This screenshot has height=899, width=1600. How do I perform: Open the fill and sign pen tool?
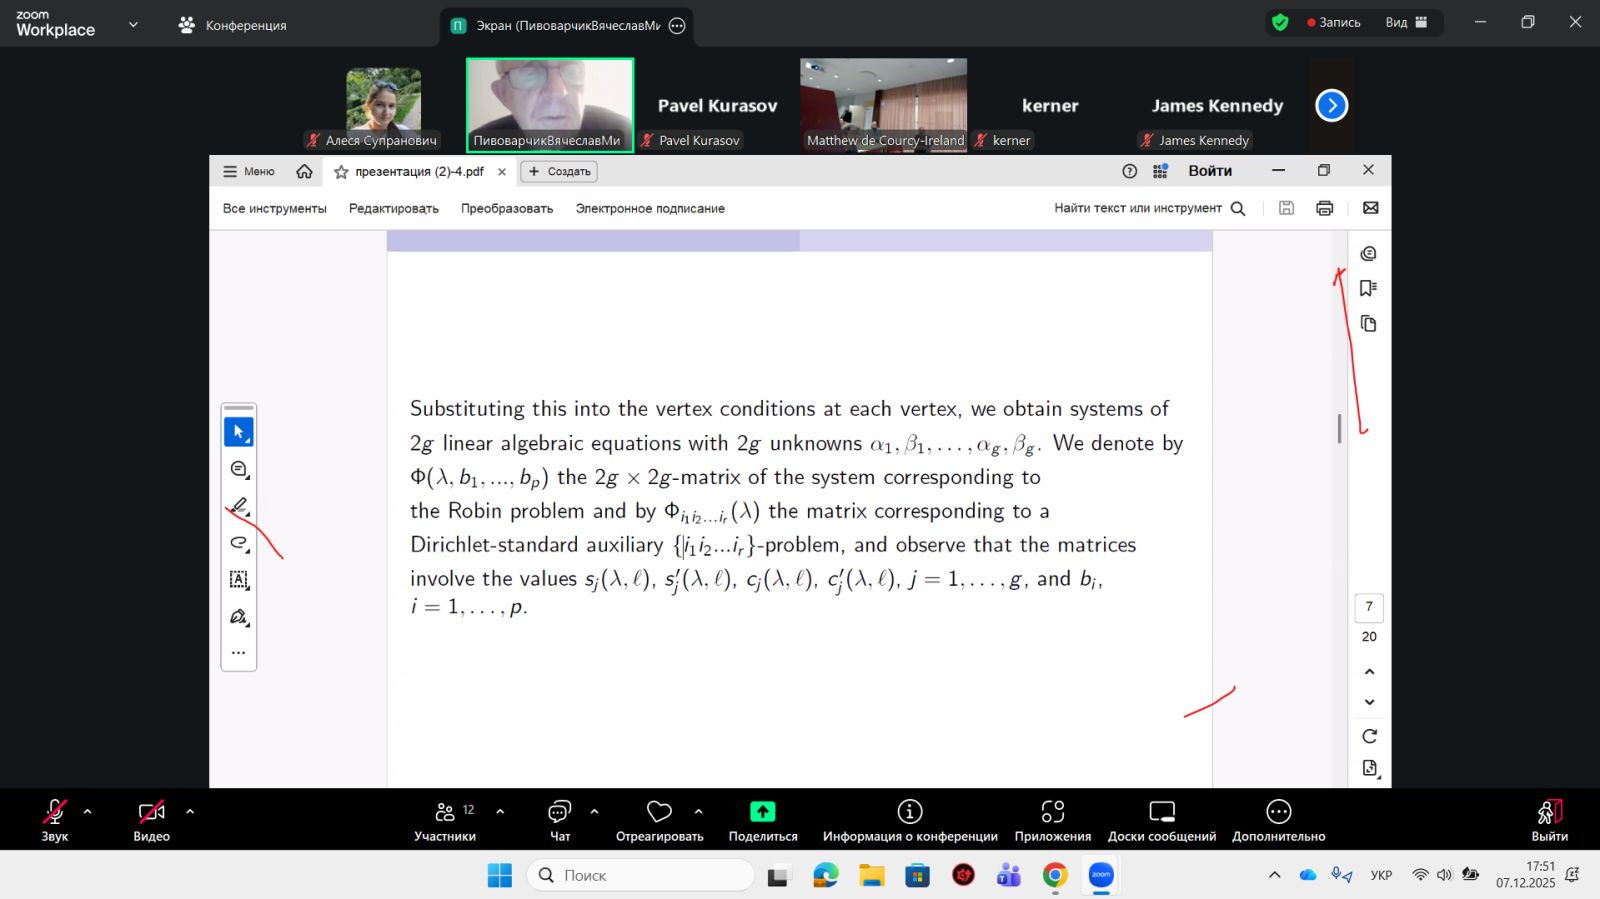point(238,617)
